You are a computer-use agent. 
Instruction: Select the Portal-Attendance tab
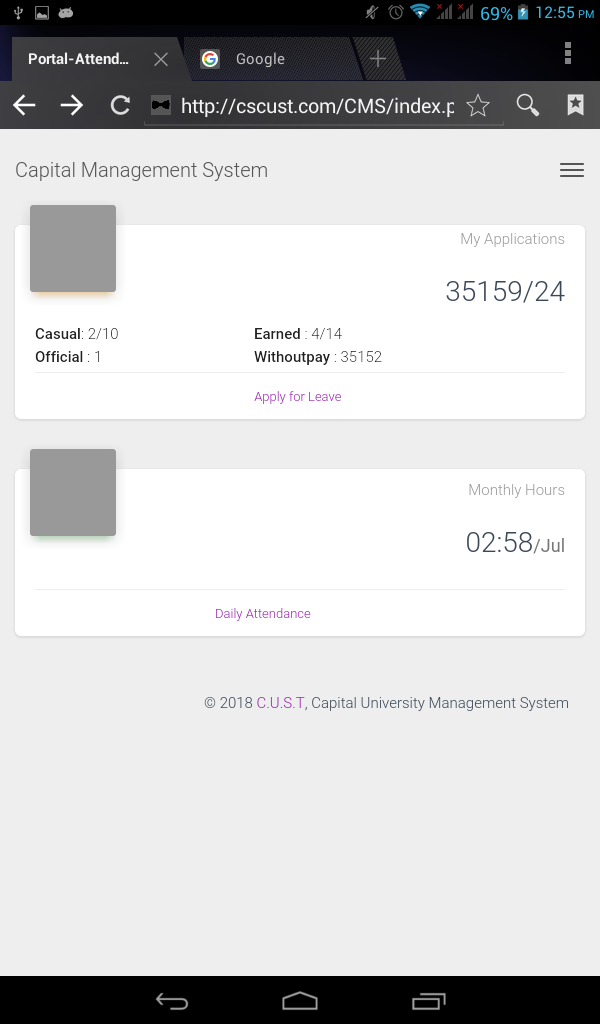pos(78,59)
